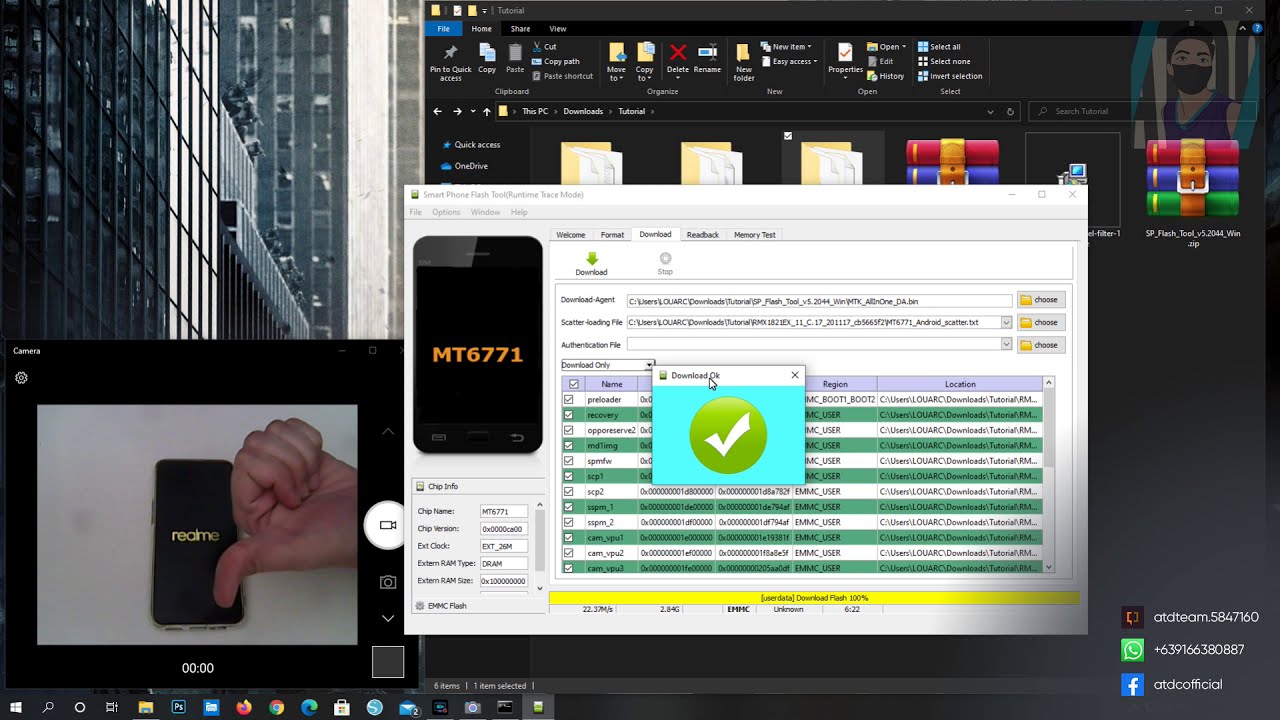Open Photoshop from the taskbar
The image size is (1280, 720).
178,707
